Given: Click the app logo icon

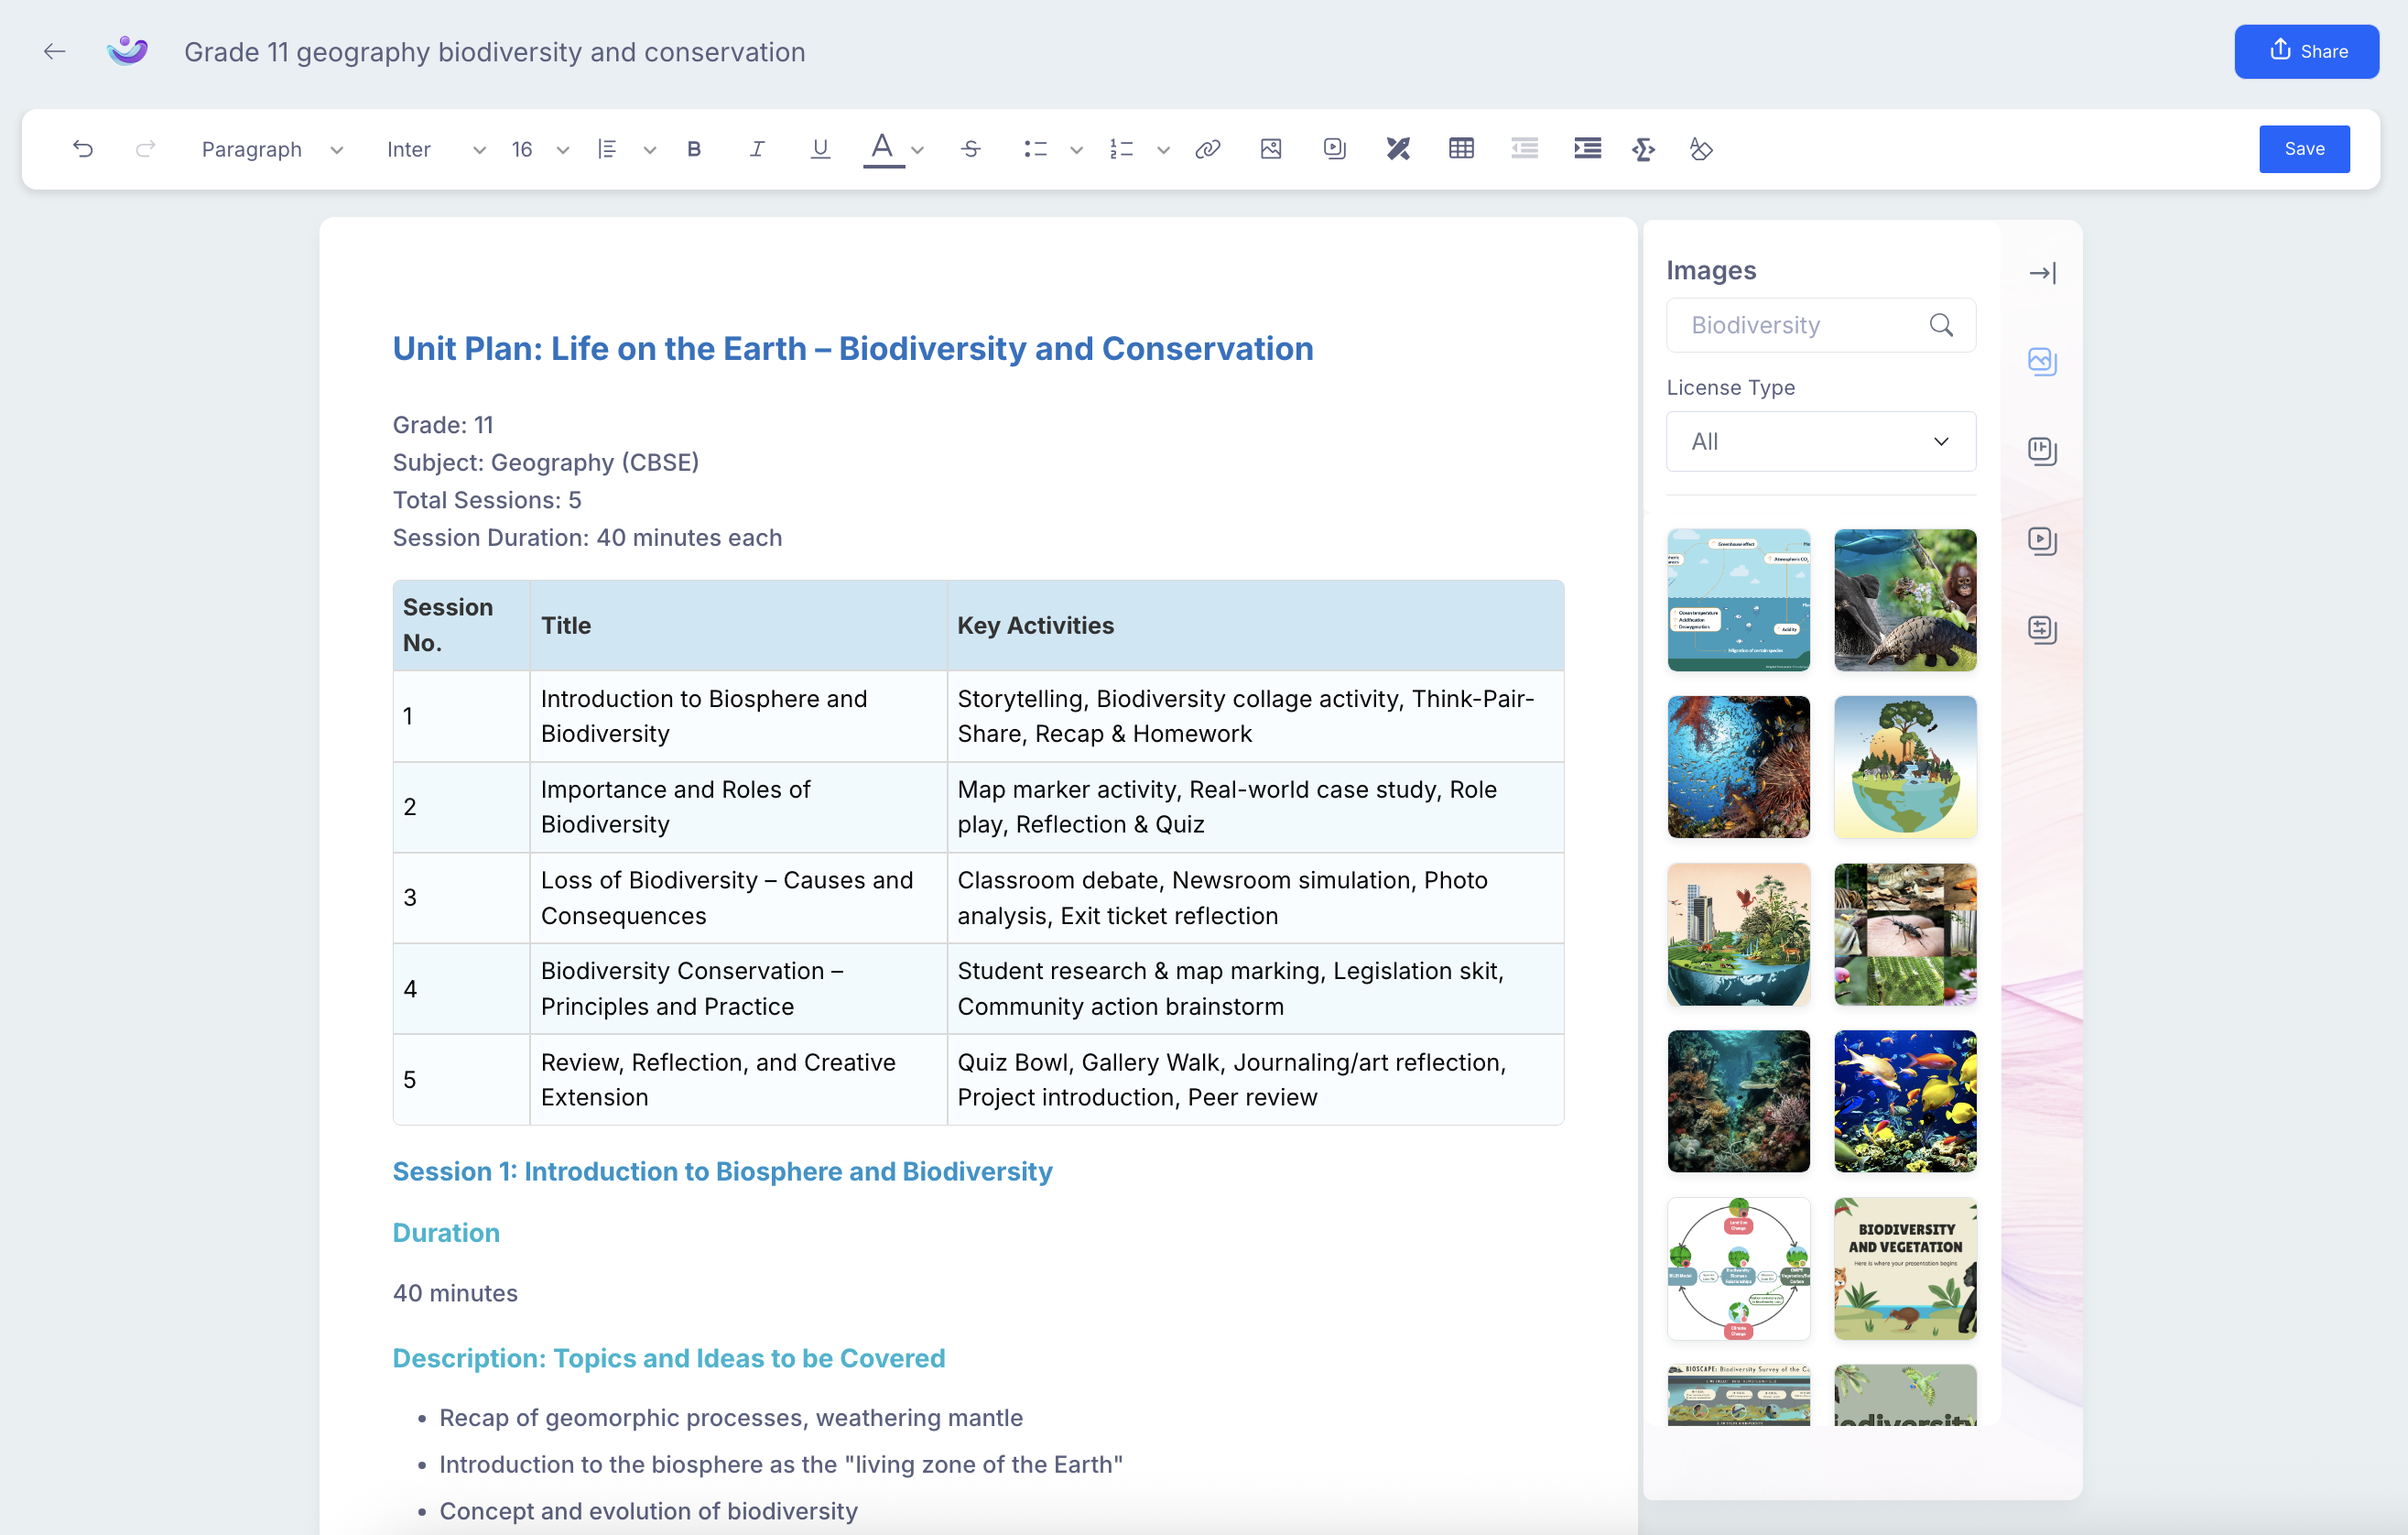Looking at the screenshot, I should pos(127,51).
